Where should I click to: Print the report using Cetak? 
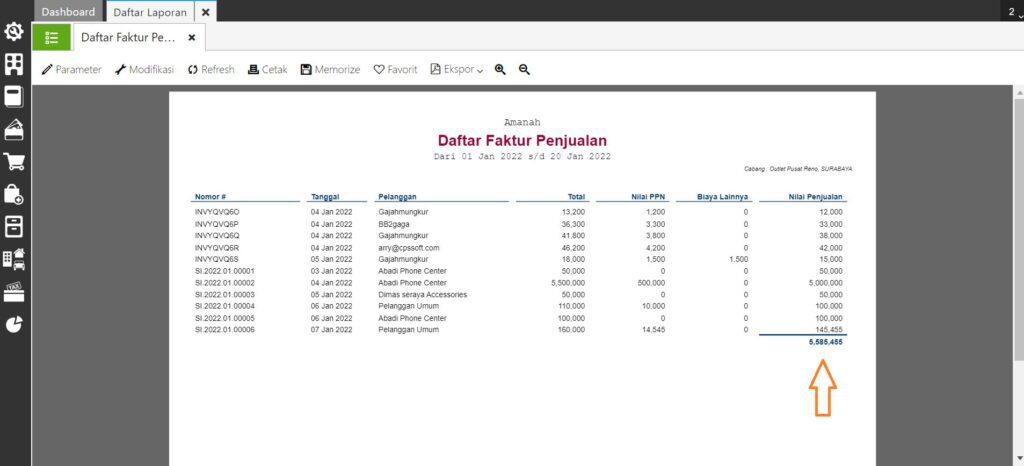[268, 70]
